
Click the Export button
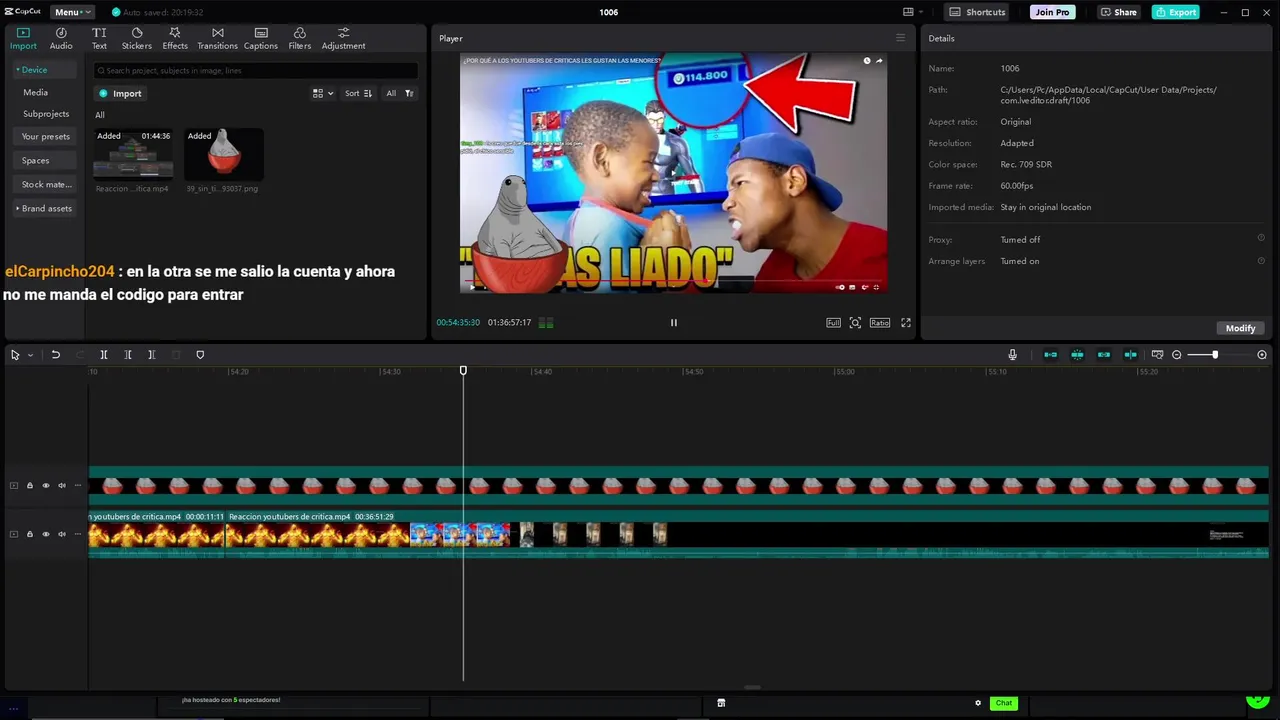1175,12
